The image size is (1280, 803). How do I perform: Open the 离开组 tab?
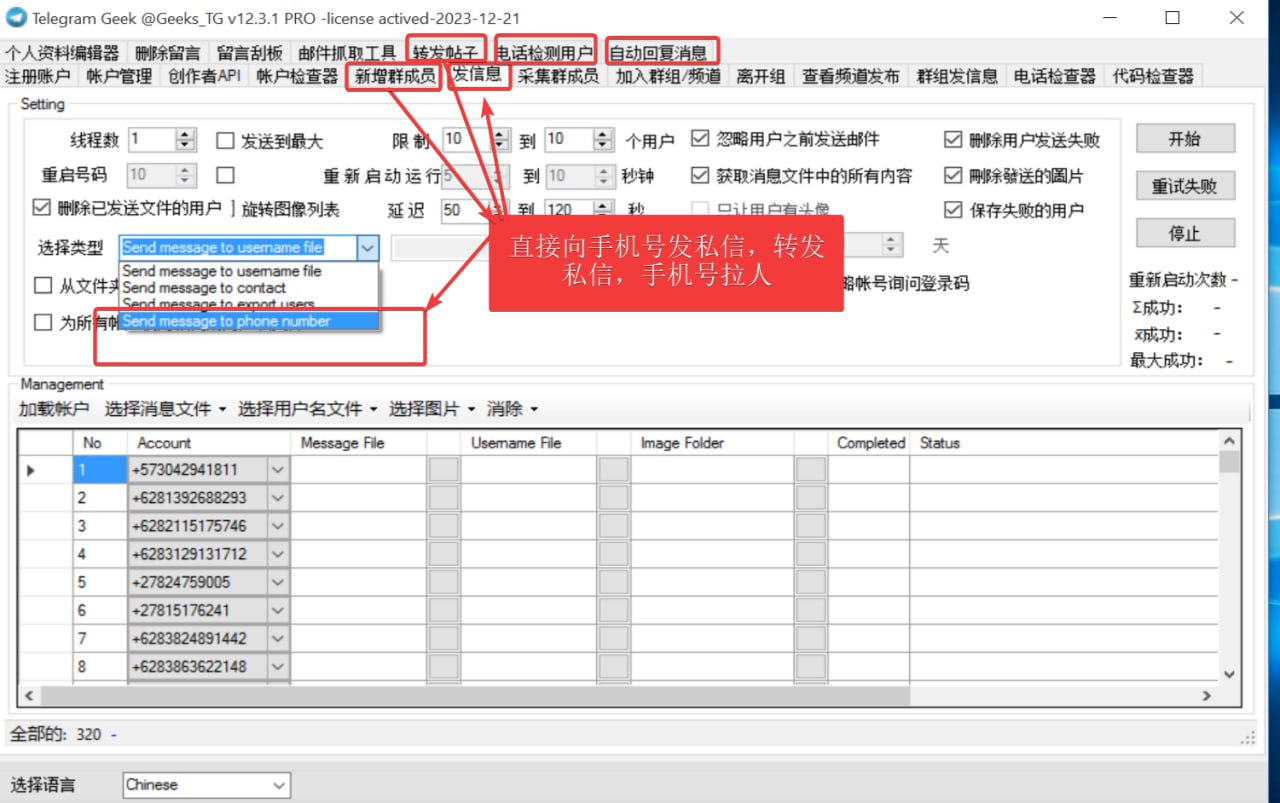[761, 76]
